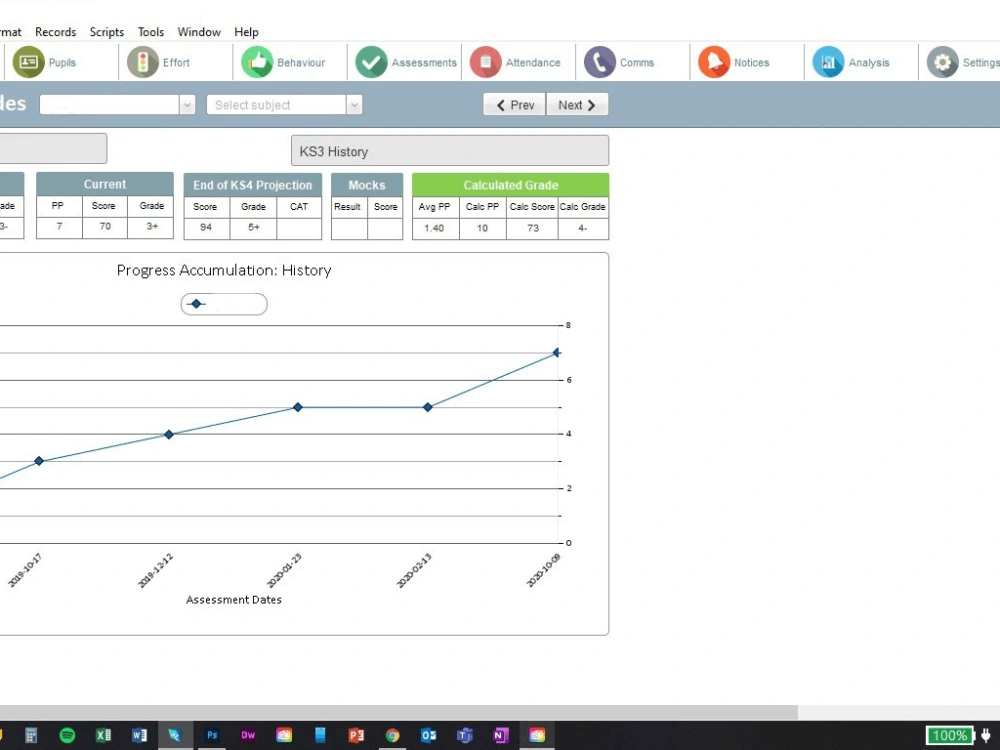Open Outlook from the taskbar
The height and width of the screenshot is (750, 1000).
(x=429, y=735)
